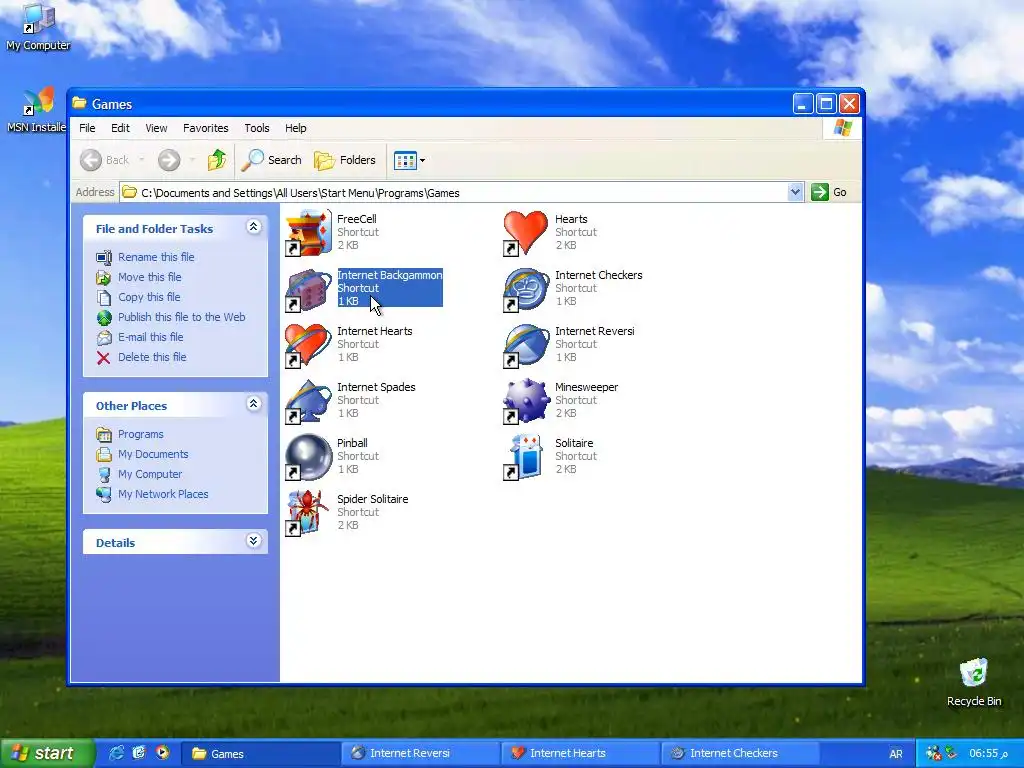Image resolution: width=1024 pixels, height=768 pixels.
Task: Go to Programs in Other Places
Action: pos(140,434)
